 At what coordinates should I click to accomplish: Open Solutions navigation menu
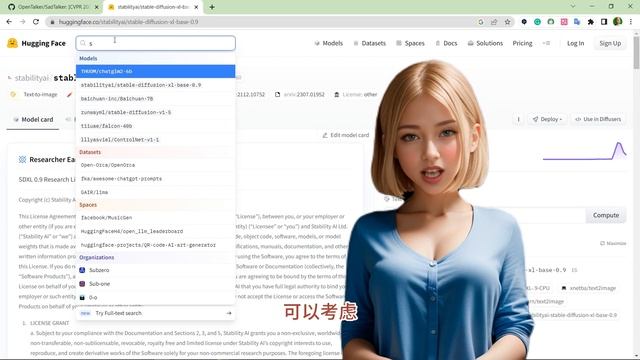[x=485, y=43]
